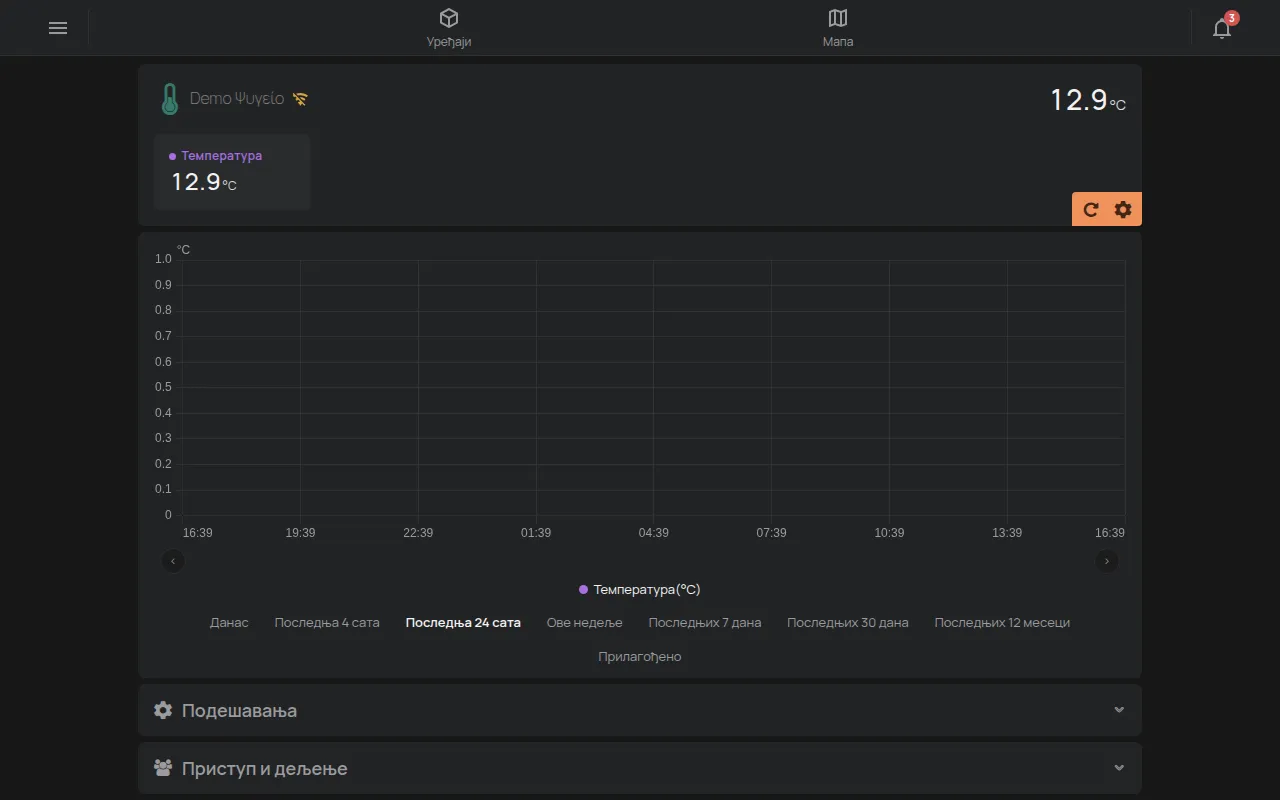The width and height of the screenshot is (1280, 800).
Task: Select Последњих 7 дана range
Action: [x=705, y=622]
